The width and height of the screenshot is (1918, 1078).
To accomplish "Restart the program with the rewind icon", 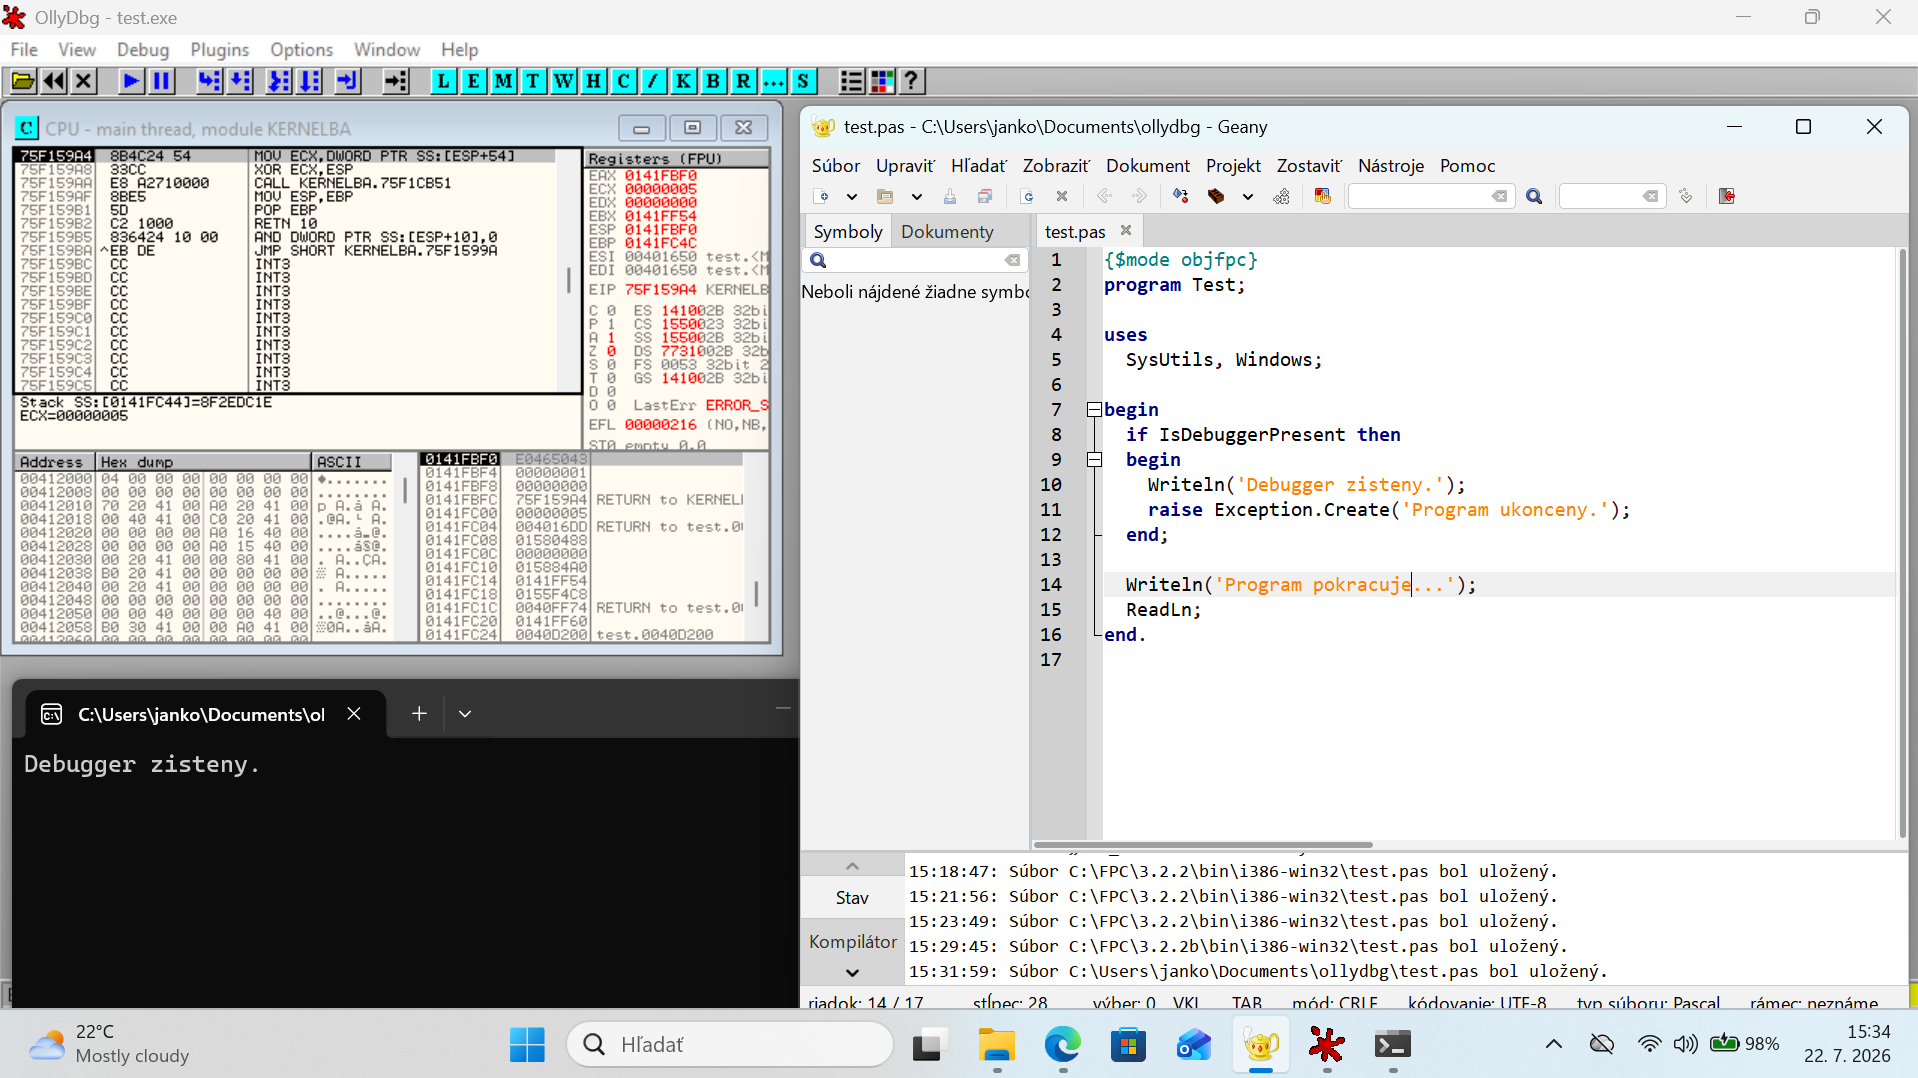I will coord(54,81).
